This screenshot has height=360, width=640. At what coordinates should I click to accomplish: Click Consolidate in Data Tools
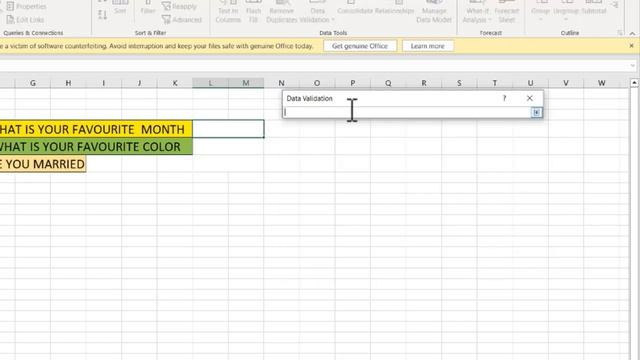(x=355, y=8)
